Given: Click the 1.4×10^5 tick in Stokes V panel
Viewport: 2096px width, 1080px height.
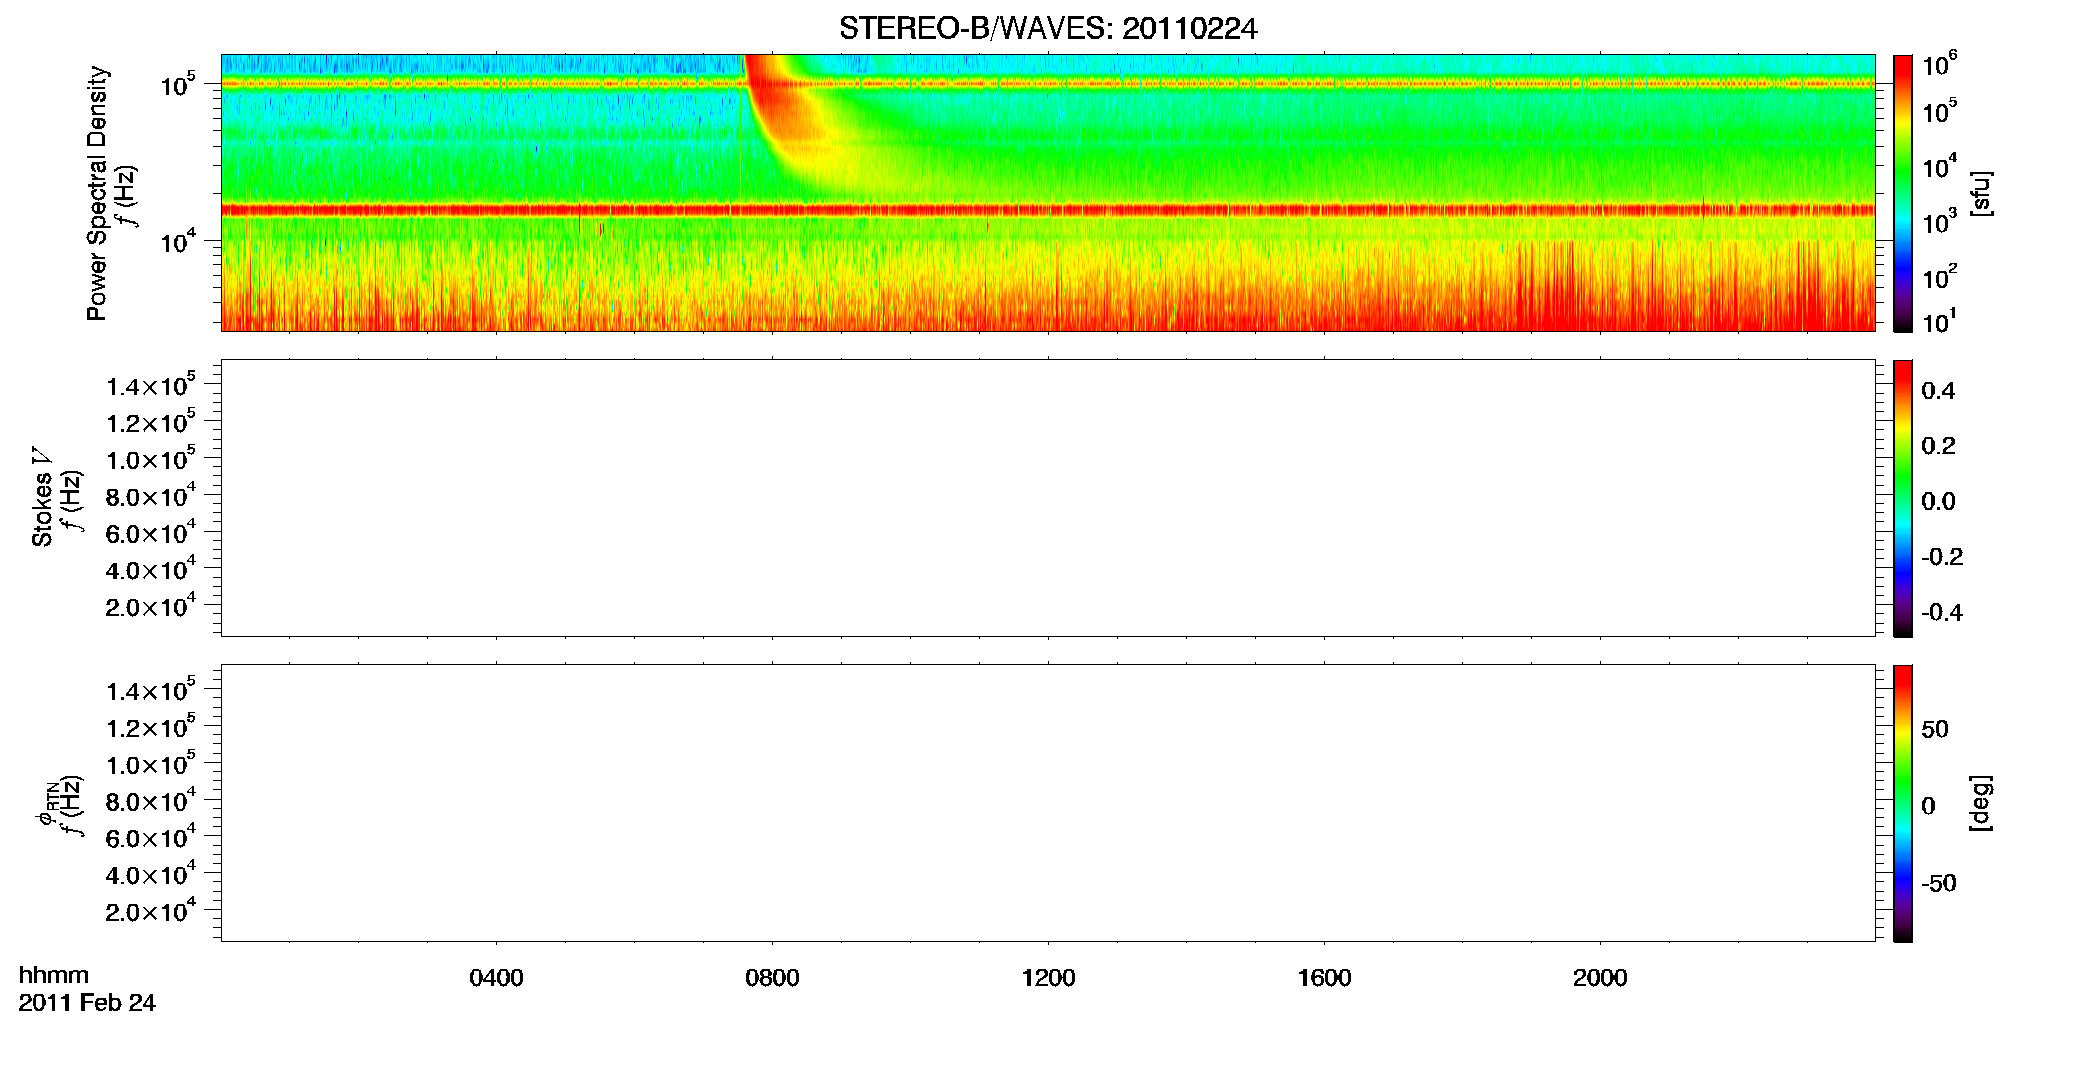Looking at the screenshot, I should click(x=150, y=385).
